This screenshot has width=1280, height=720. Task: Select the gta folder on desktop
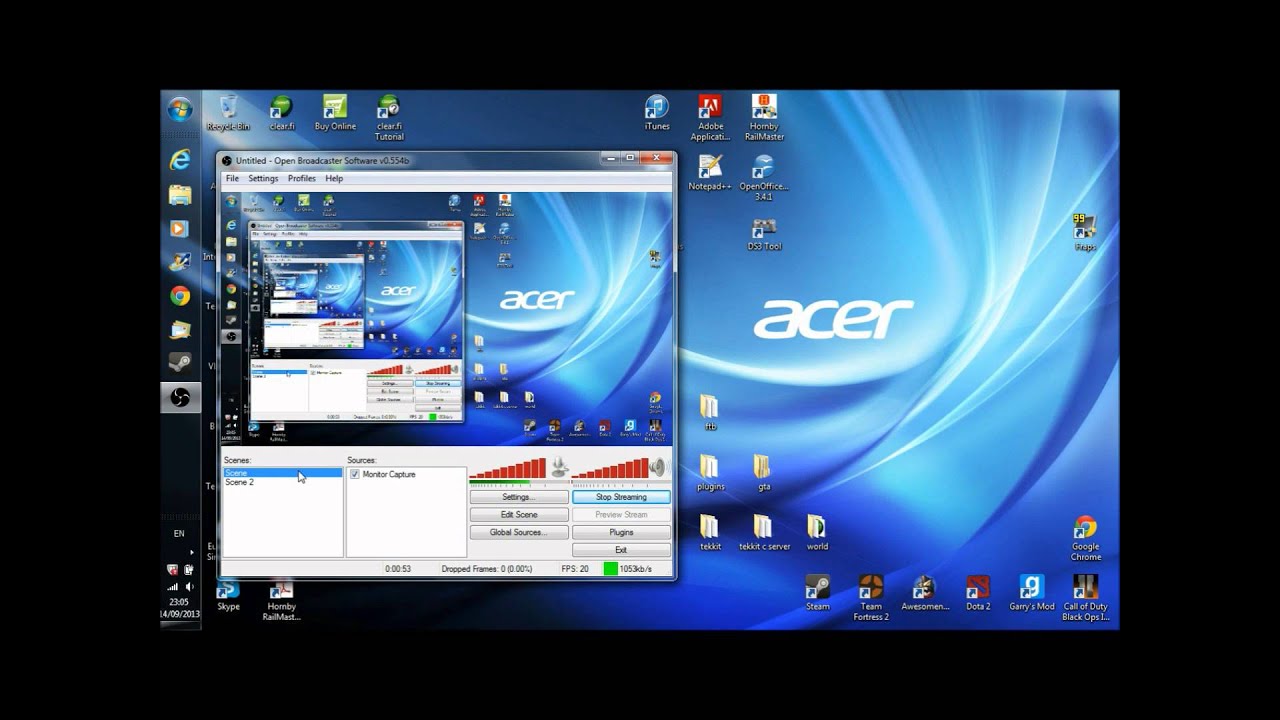[x=764, y=473]
